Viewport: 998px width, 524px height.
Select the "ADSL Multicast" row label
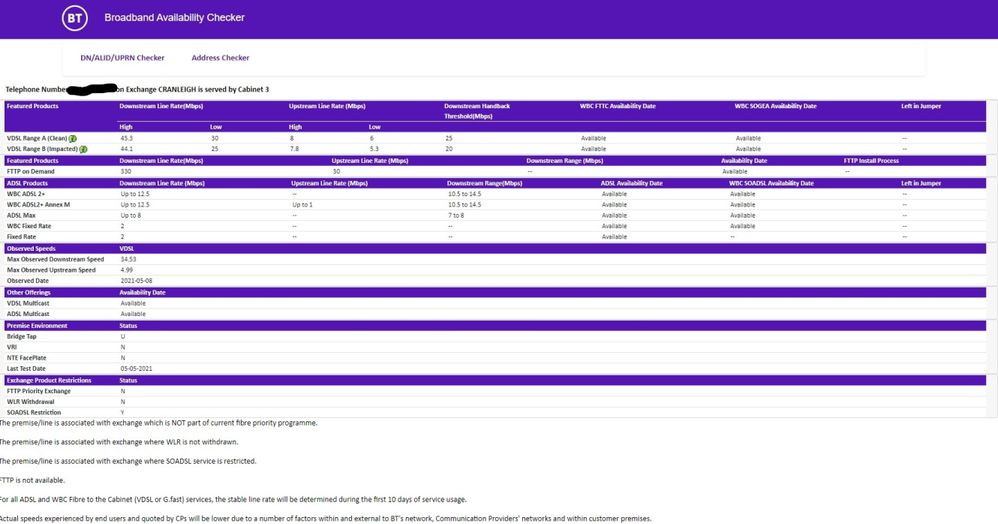[28, 314]
